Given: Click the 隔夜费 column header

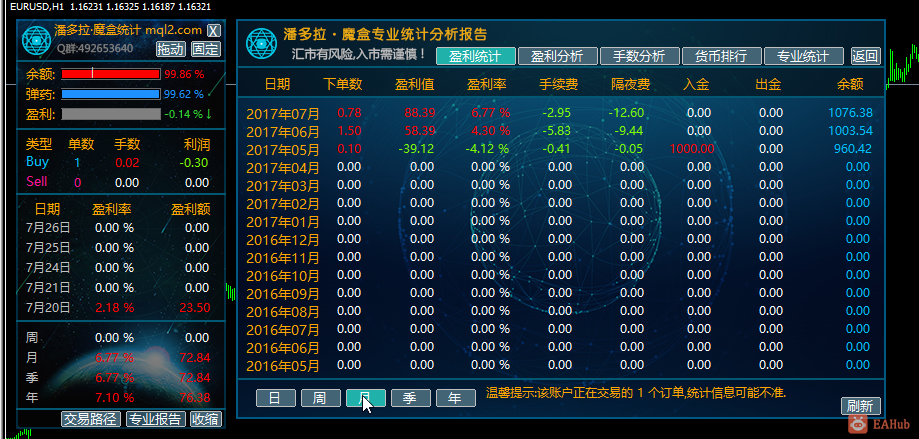Looking at the screenshot, I should (631, 84).
